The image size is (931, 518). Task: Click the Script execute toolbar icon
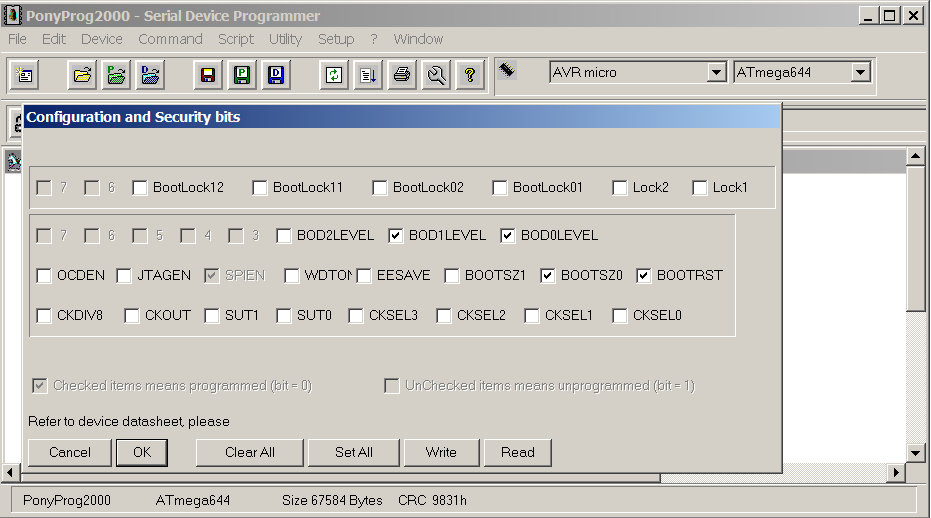coord(368,75)
